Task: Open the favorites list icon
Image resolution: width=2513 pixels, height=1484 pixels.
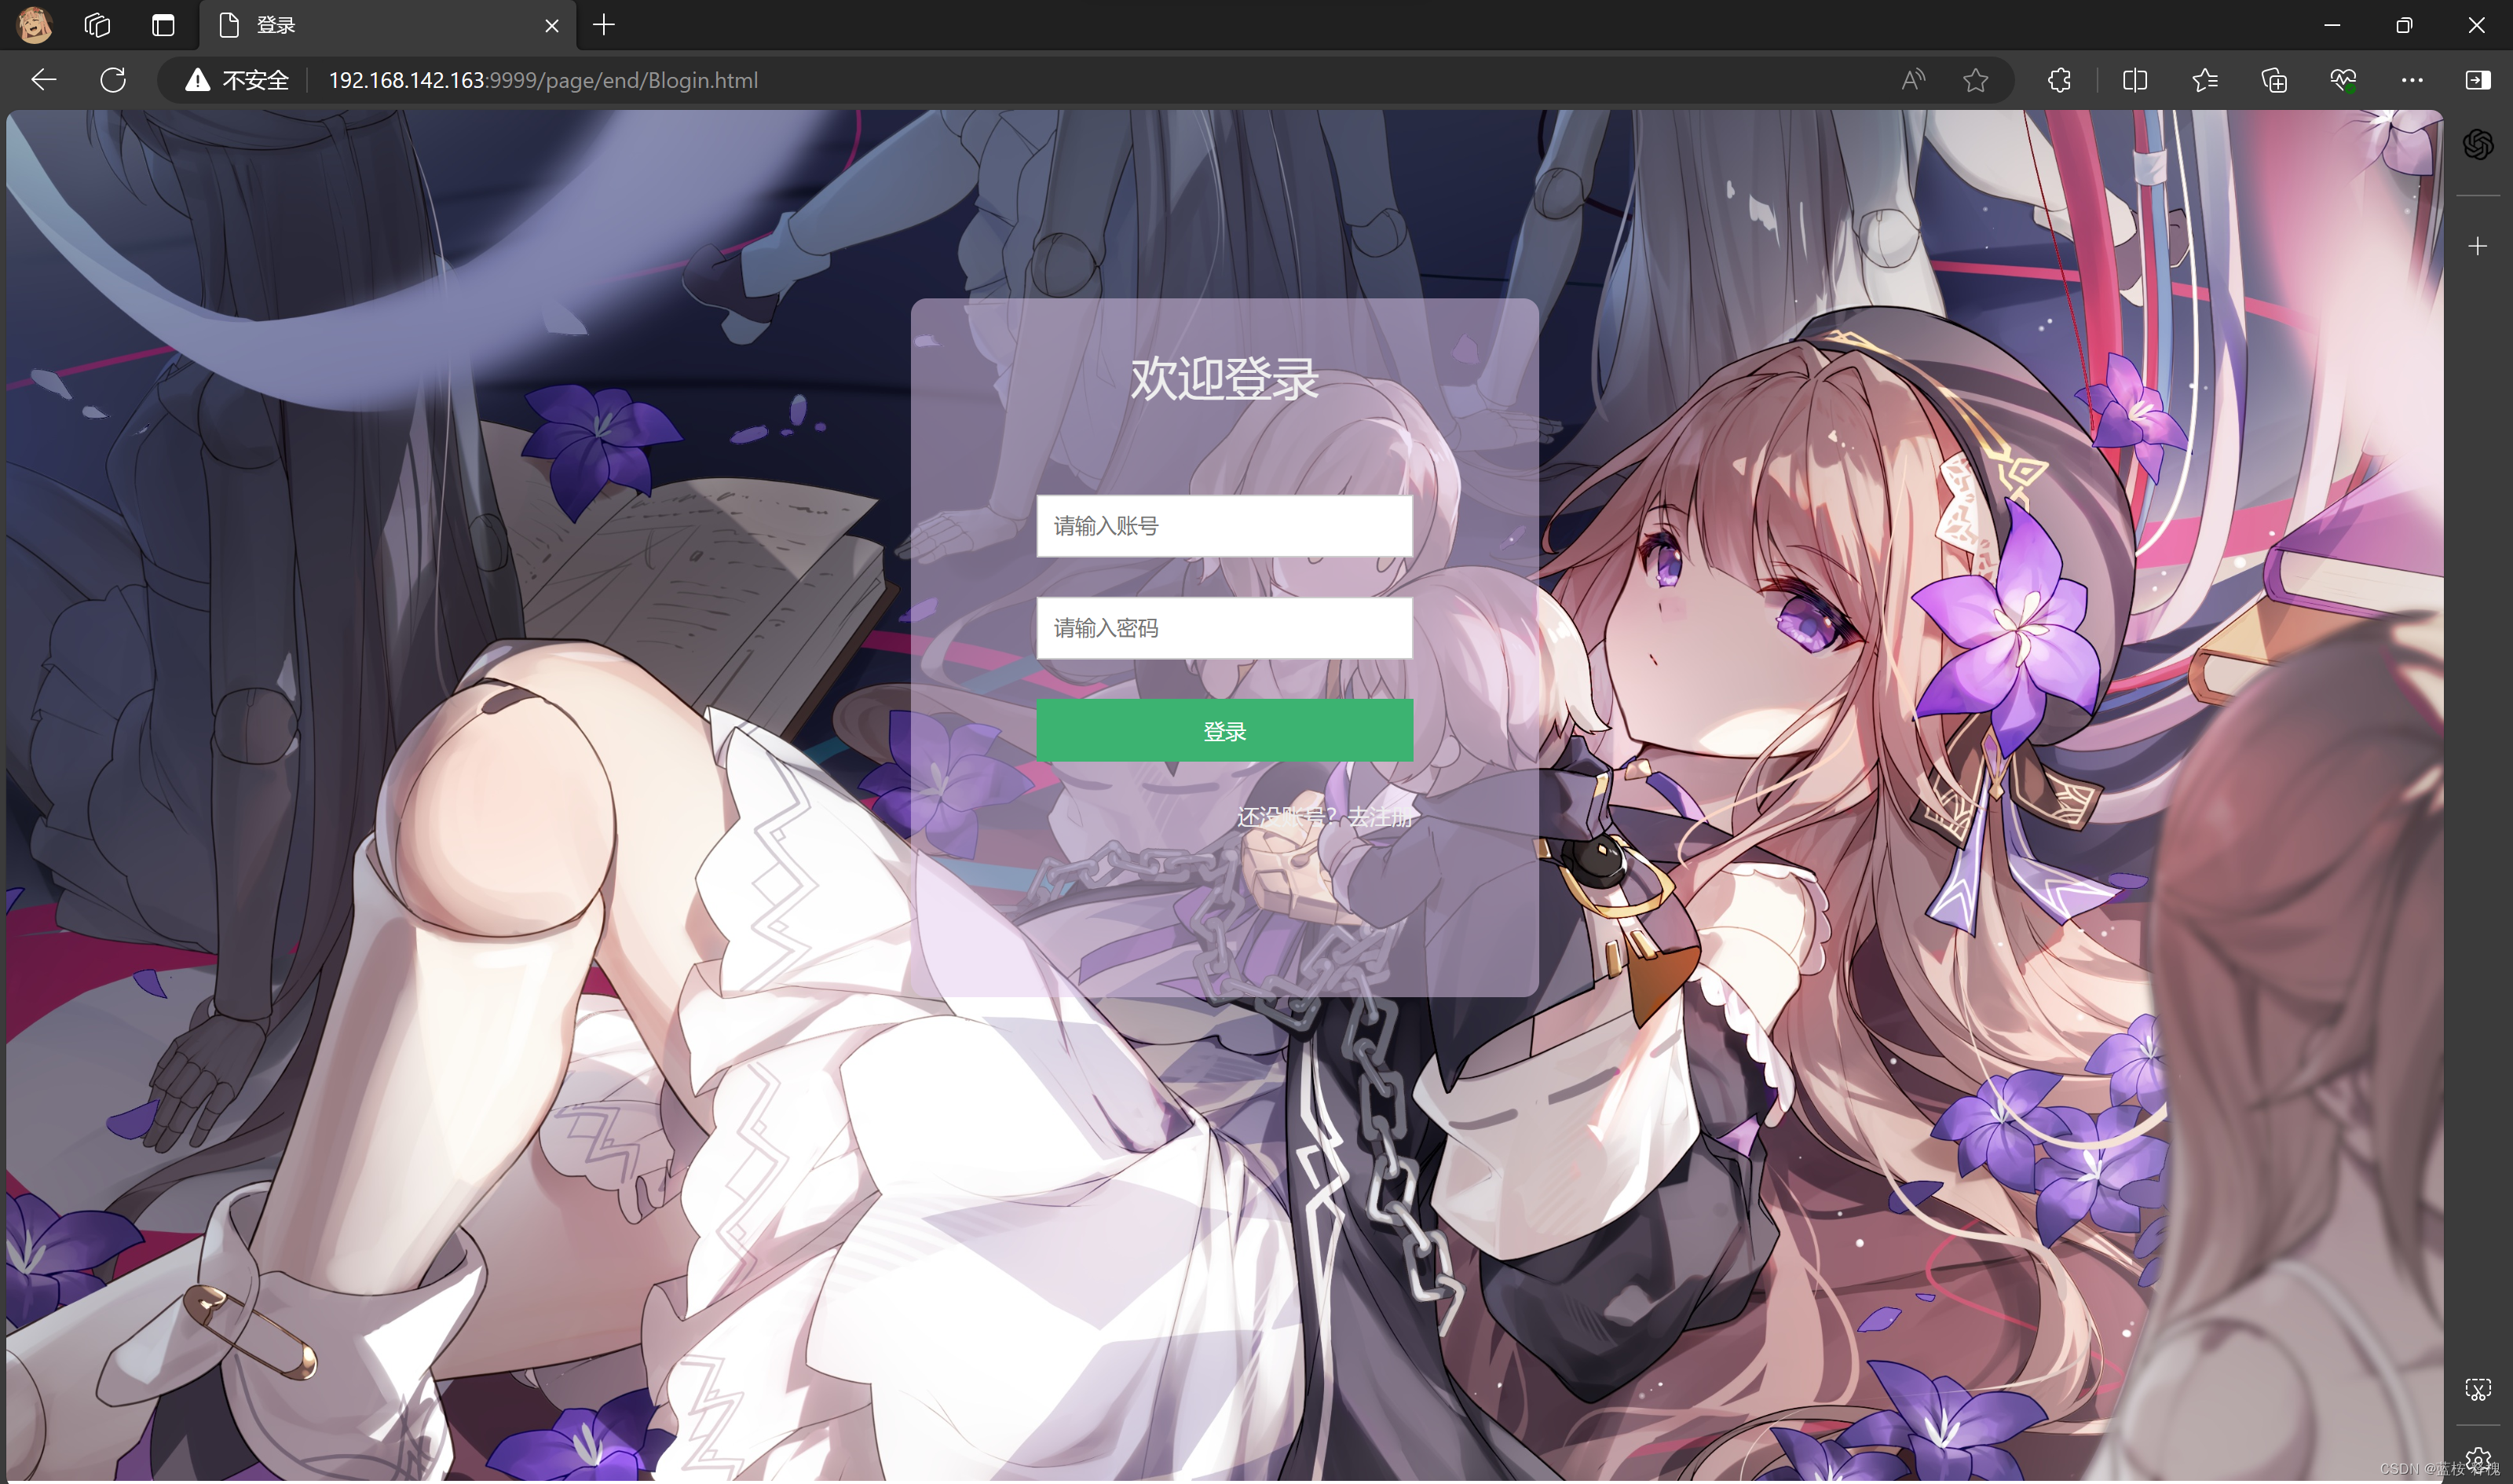Action: [2205, 80]
